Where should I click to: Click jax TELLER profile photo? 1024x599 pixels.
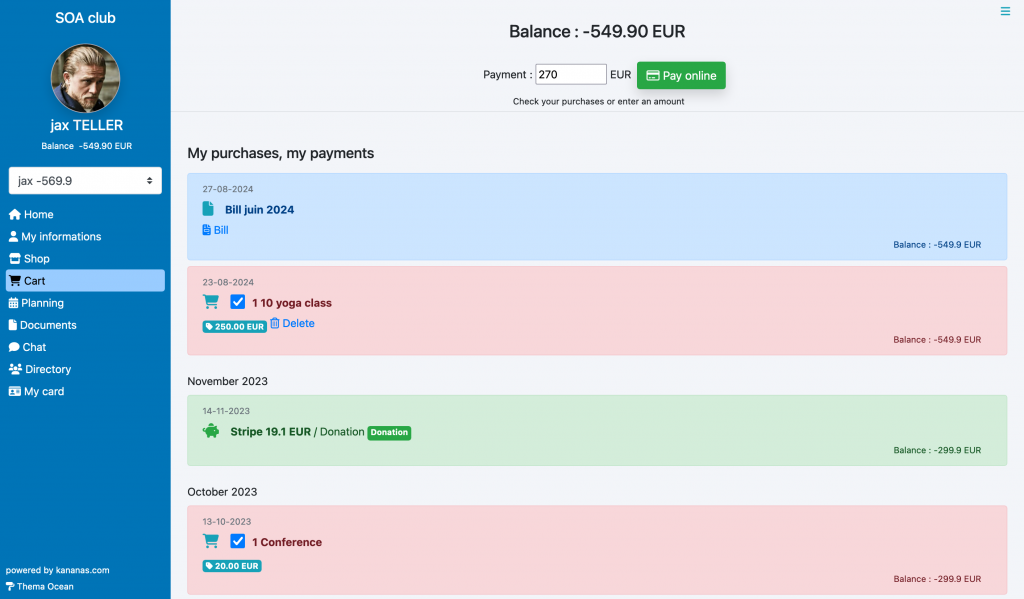pos(86,78)
